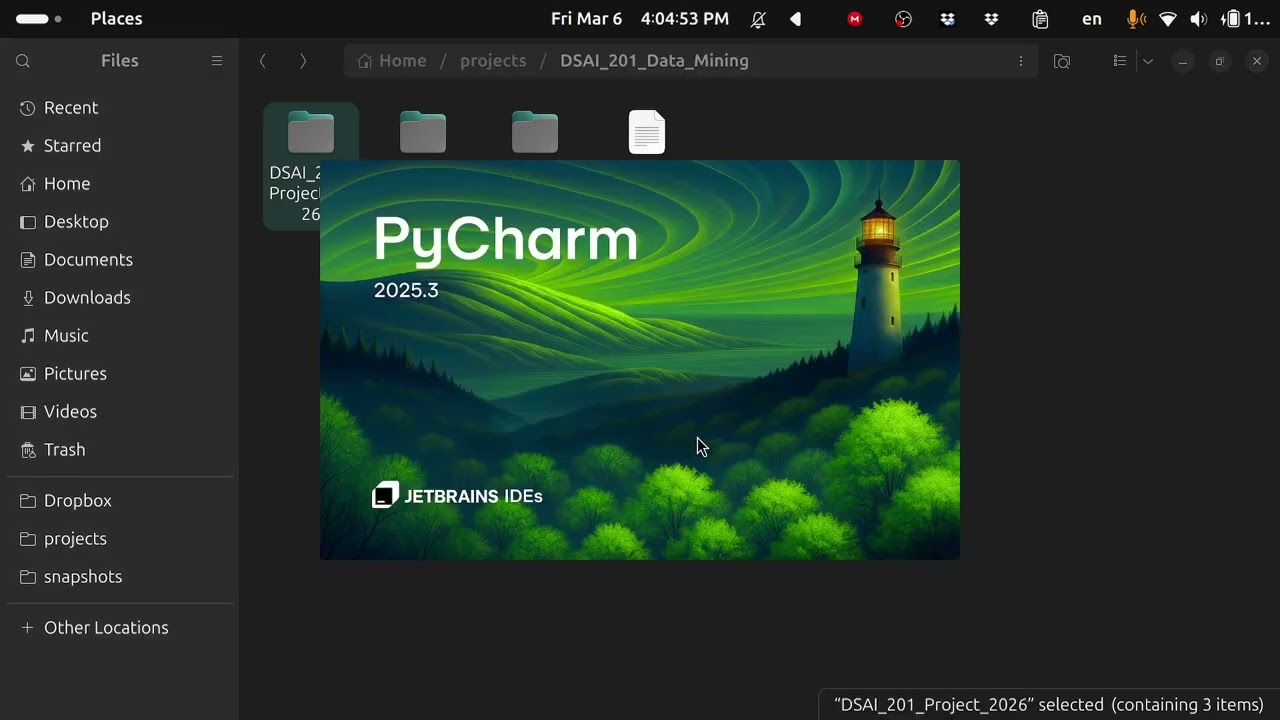
Task: Click the selection status message at bottom
Action: tap(1049, 705)
